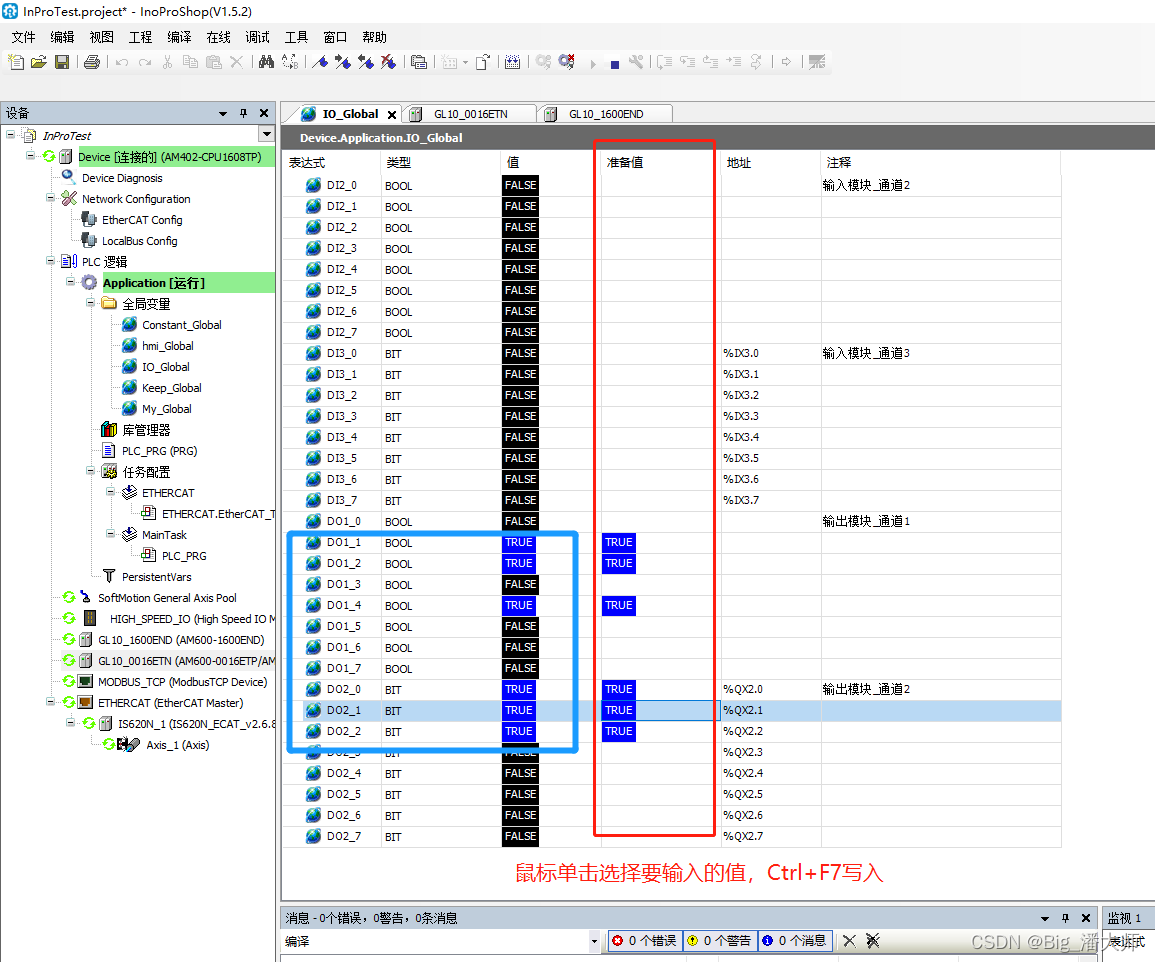Click the FALSE value of DI2_0
The width and height of the screenshot is (1155, 962).
point(521,186)
